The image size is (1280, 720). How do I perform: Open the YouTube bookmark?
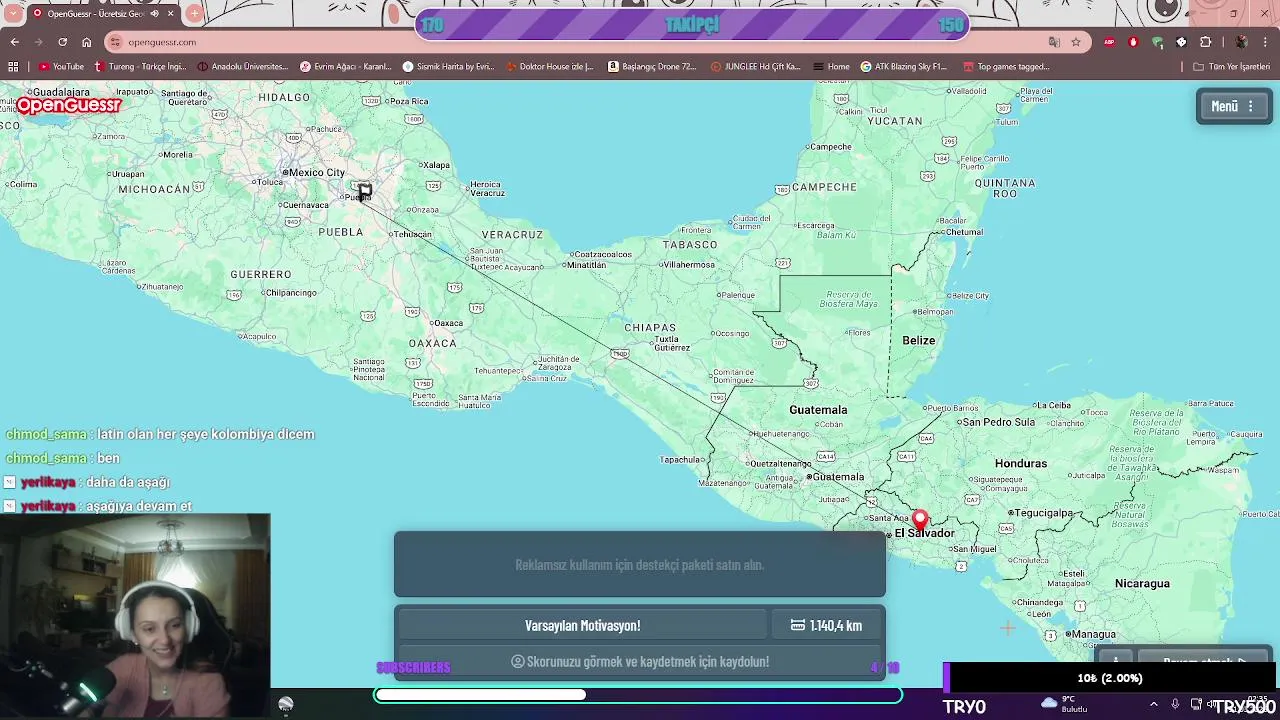(x=61, y=67)
